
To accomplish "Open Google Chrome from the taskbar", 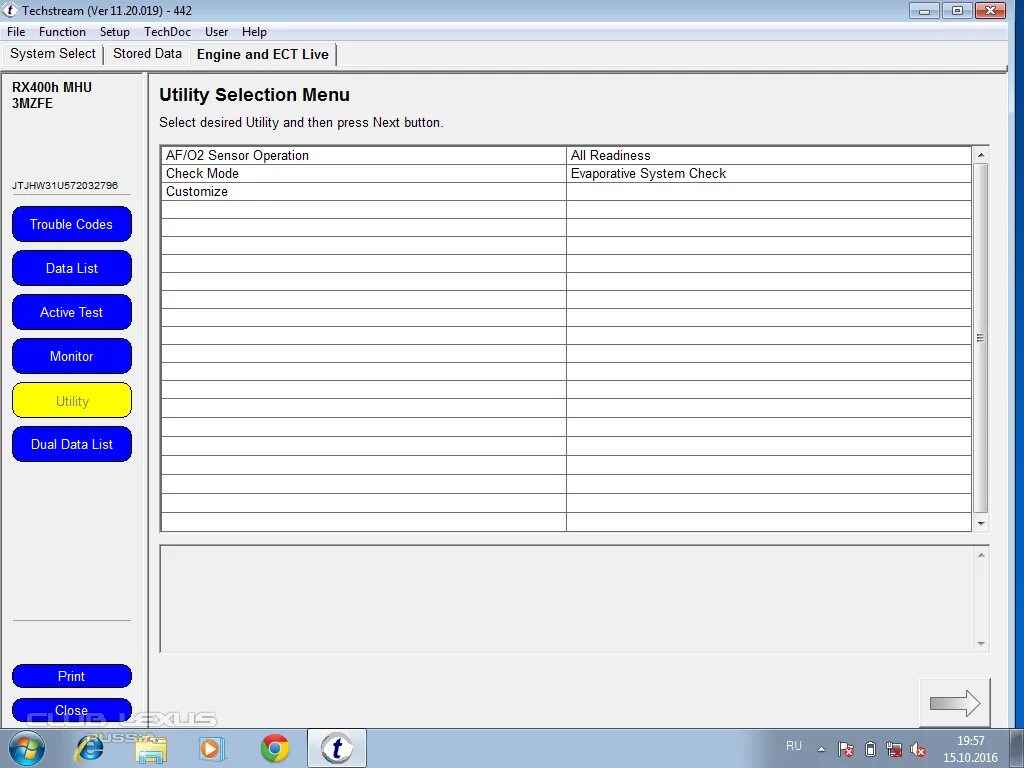I will point(275,748).
